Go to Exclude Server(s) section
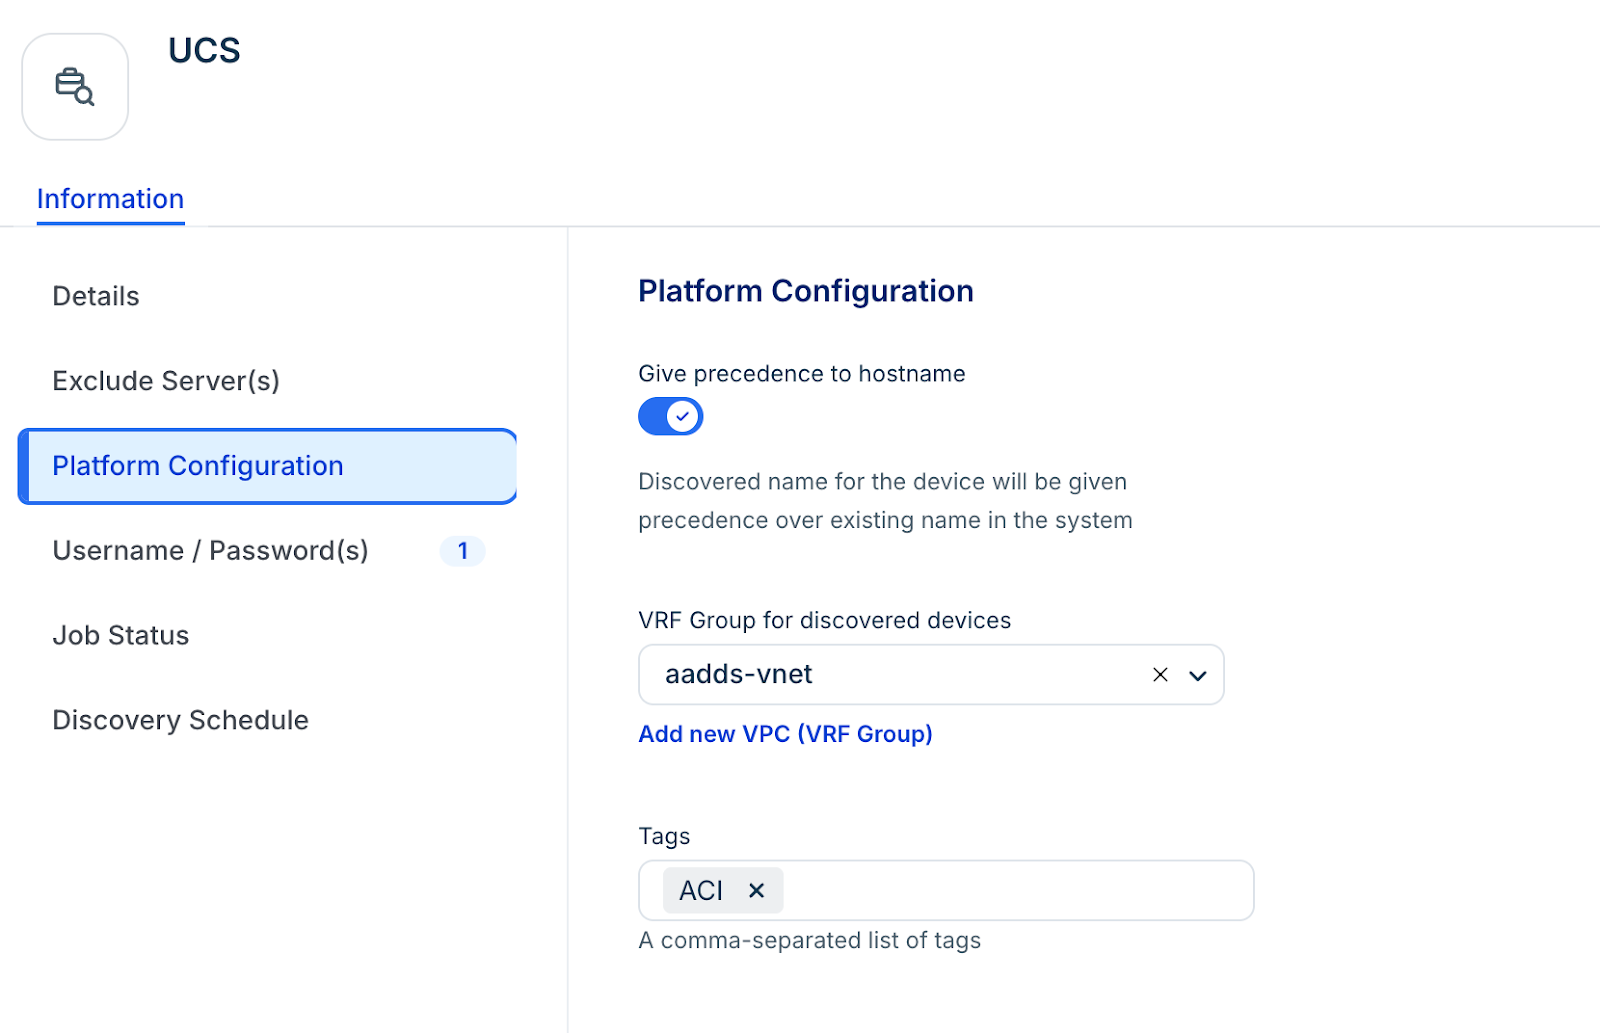The height and width of the screenshot is (1033, 1600). tap(166, 381)
